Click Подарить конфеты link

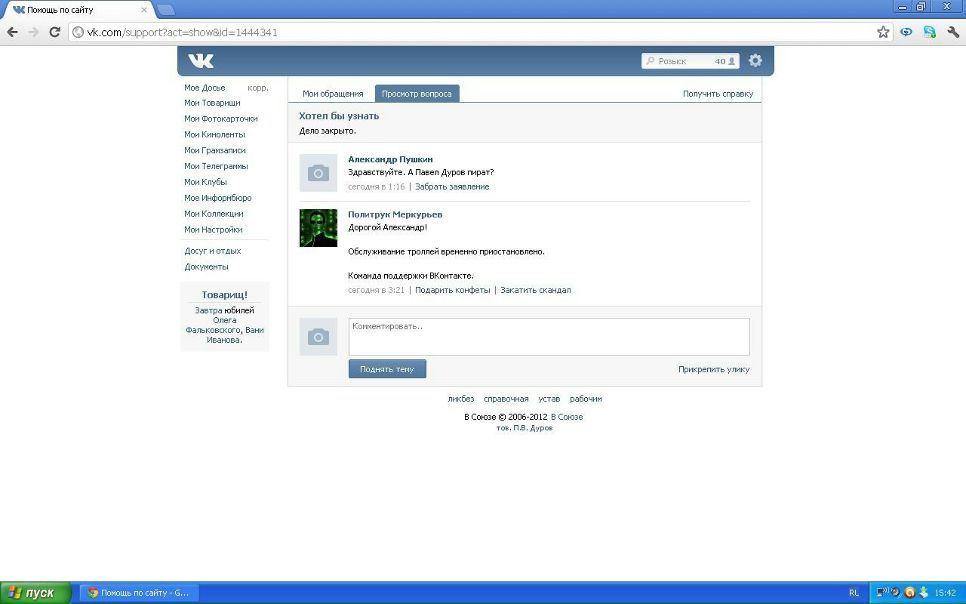452,290
